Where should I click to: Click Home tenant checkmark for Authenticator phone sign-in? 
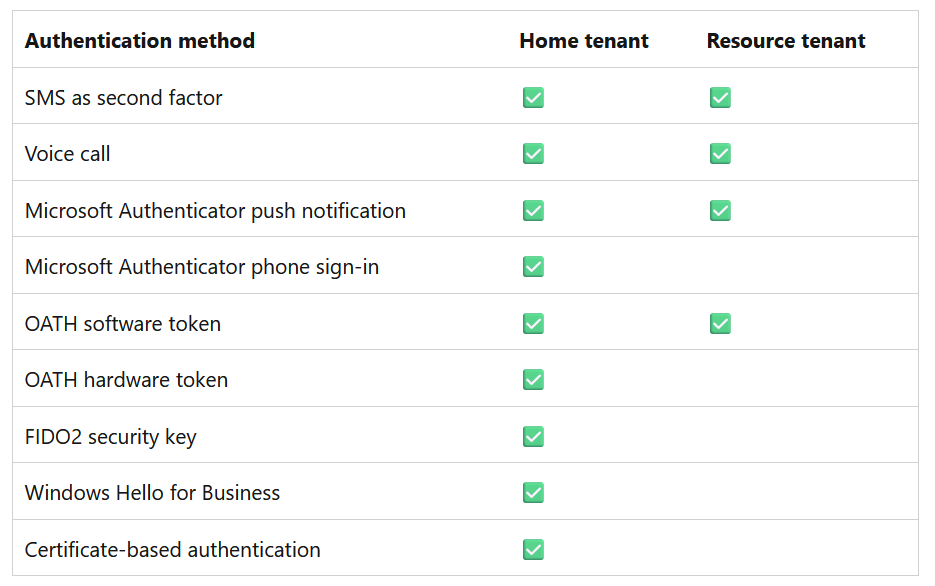533,266
